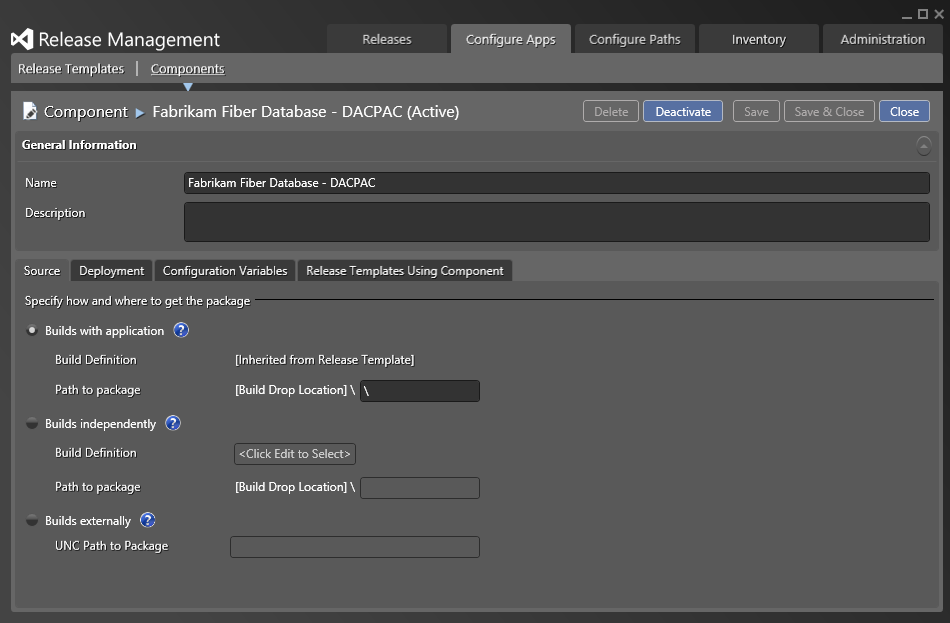Viewport: 950px width, 623px height.
Task: Select Builds independently radio button
Action: (x=32, y=423)
